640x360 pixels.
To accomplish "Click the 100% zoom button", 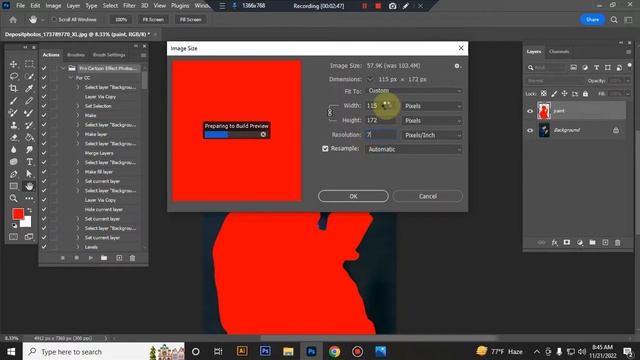I will coord(121,20).
